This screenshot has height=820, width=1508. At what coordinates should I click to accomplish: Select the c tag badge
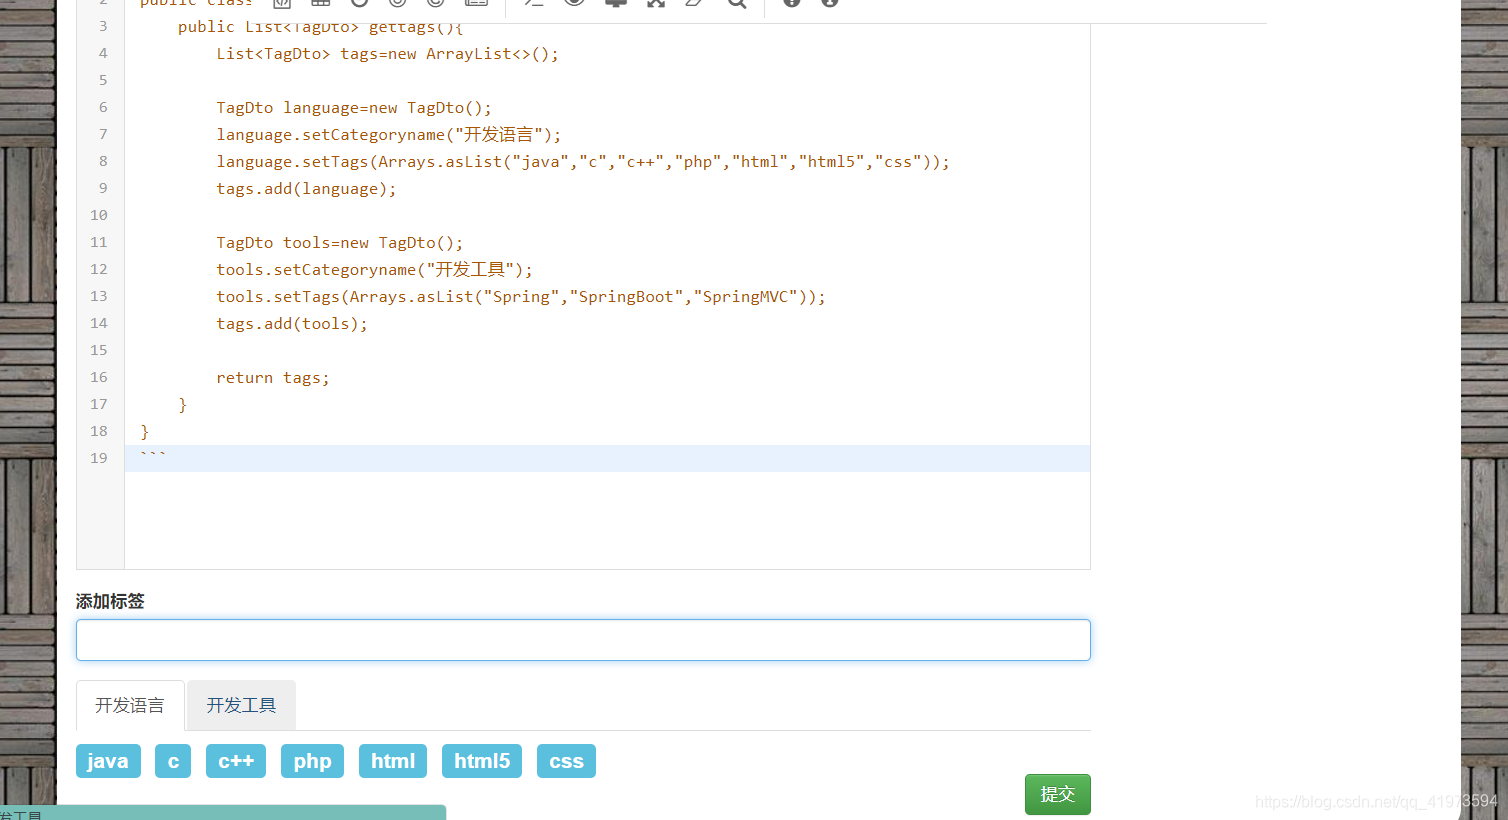pyautogui.click(x=173, y=761)
